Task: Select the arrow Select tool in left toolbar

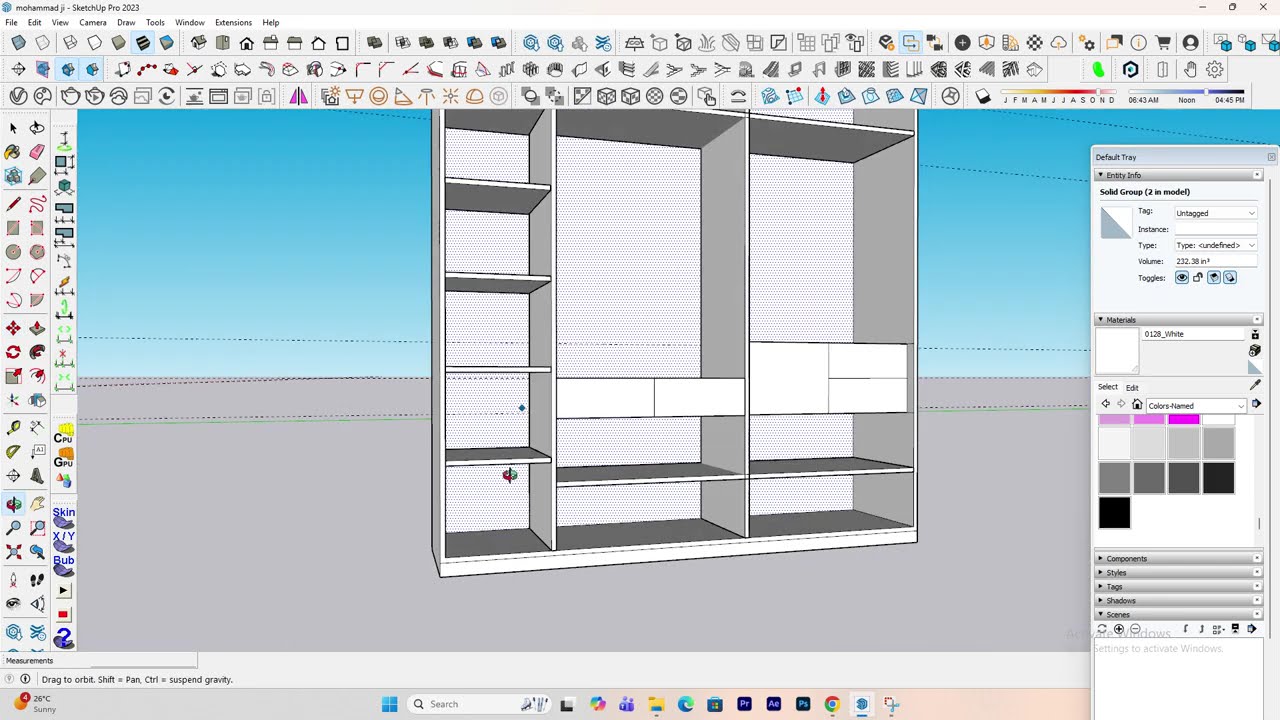Action: tap(13, 128)
